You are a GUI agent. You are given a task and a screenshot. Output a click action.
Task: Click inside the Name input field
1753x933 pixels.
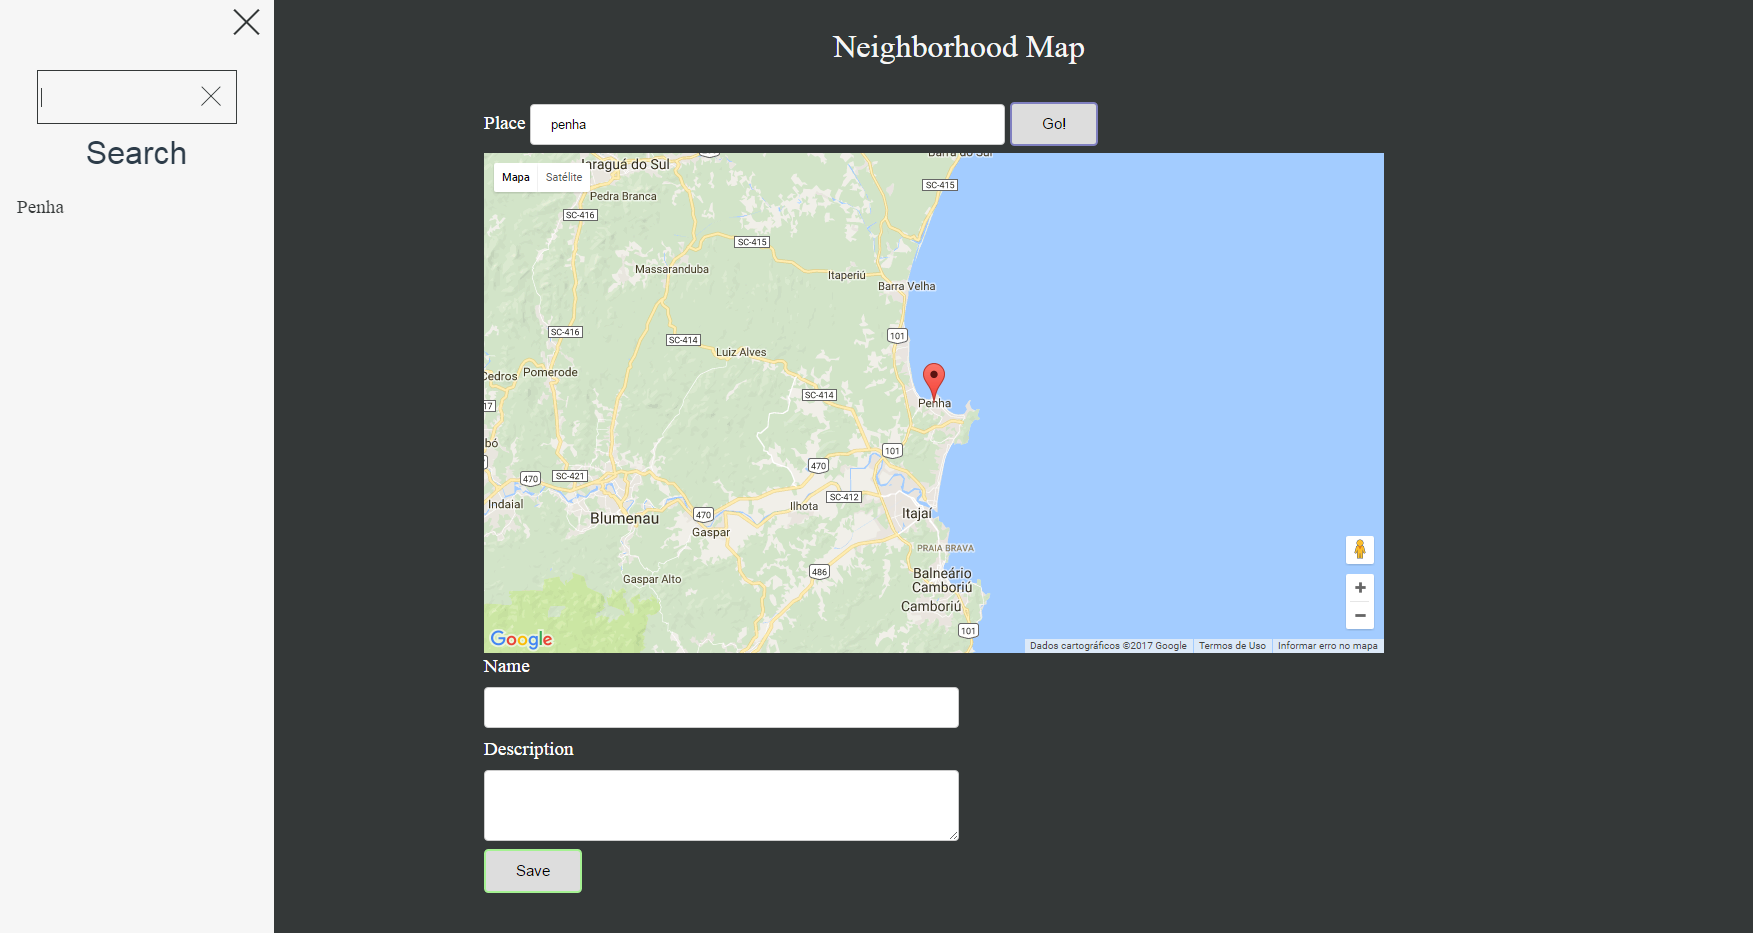(x=720, y=707)
